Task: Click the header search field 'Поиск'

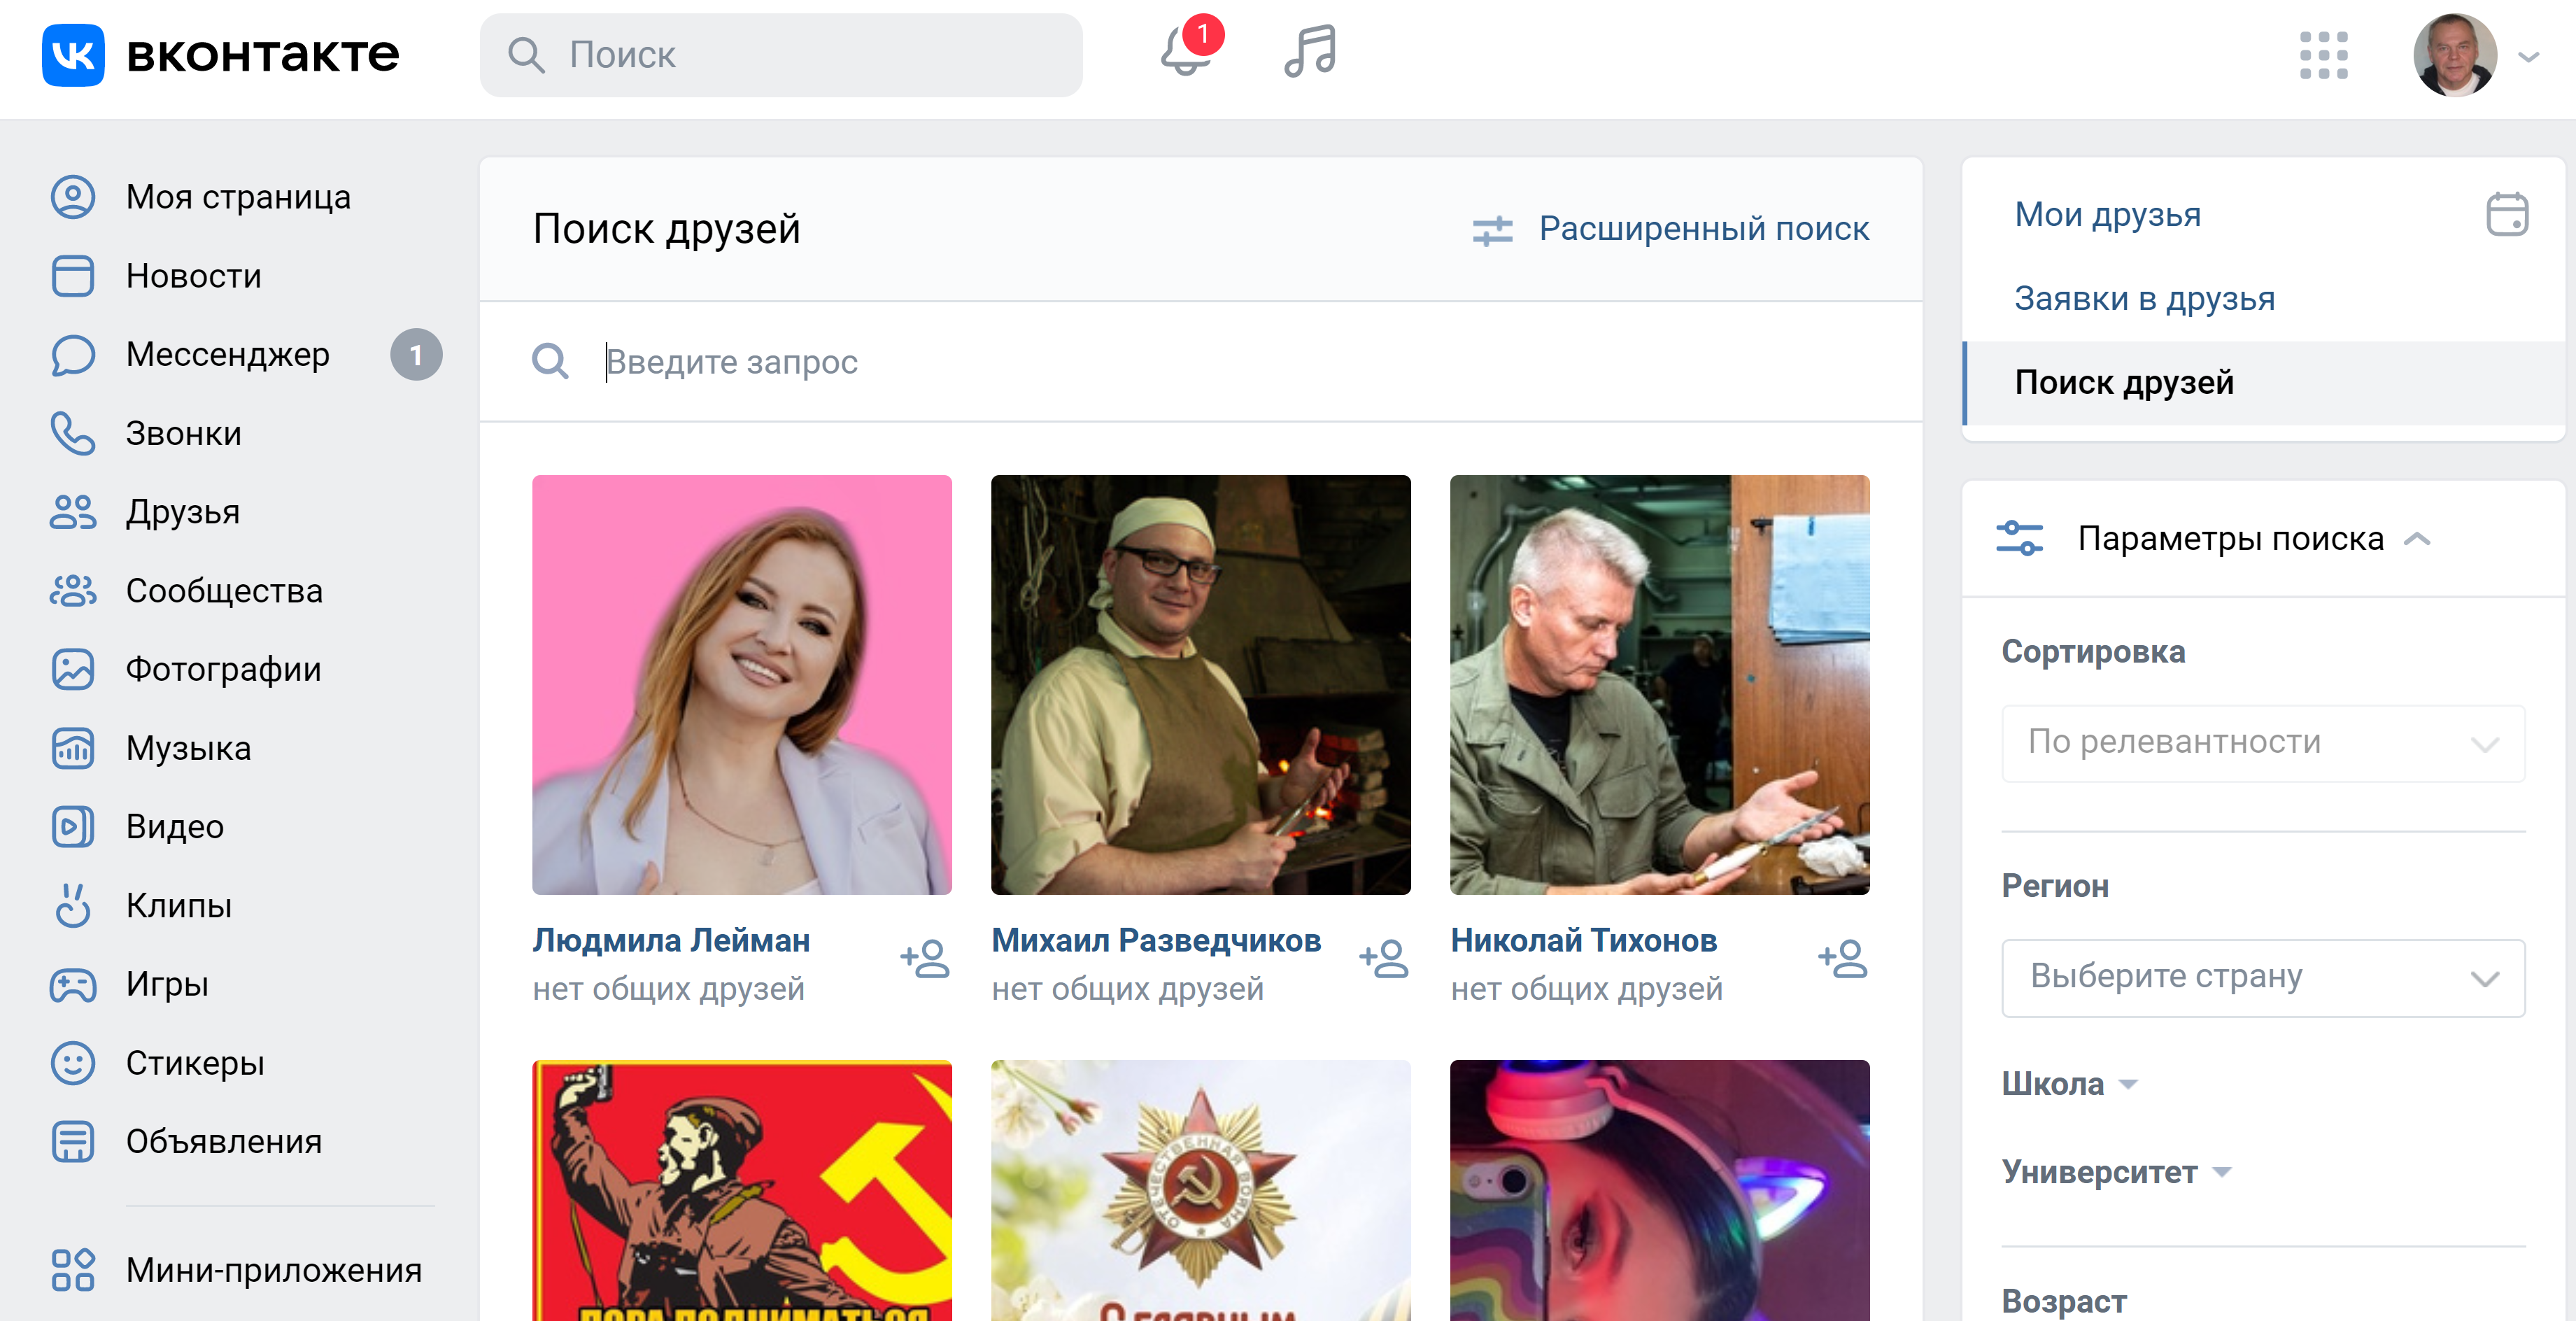Action: (781, 55)
